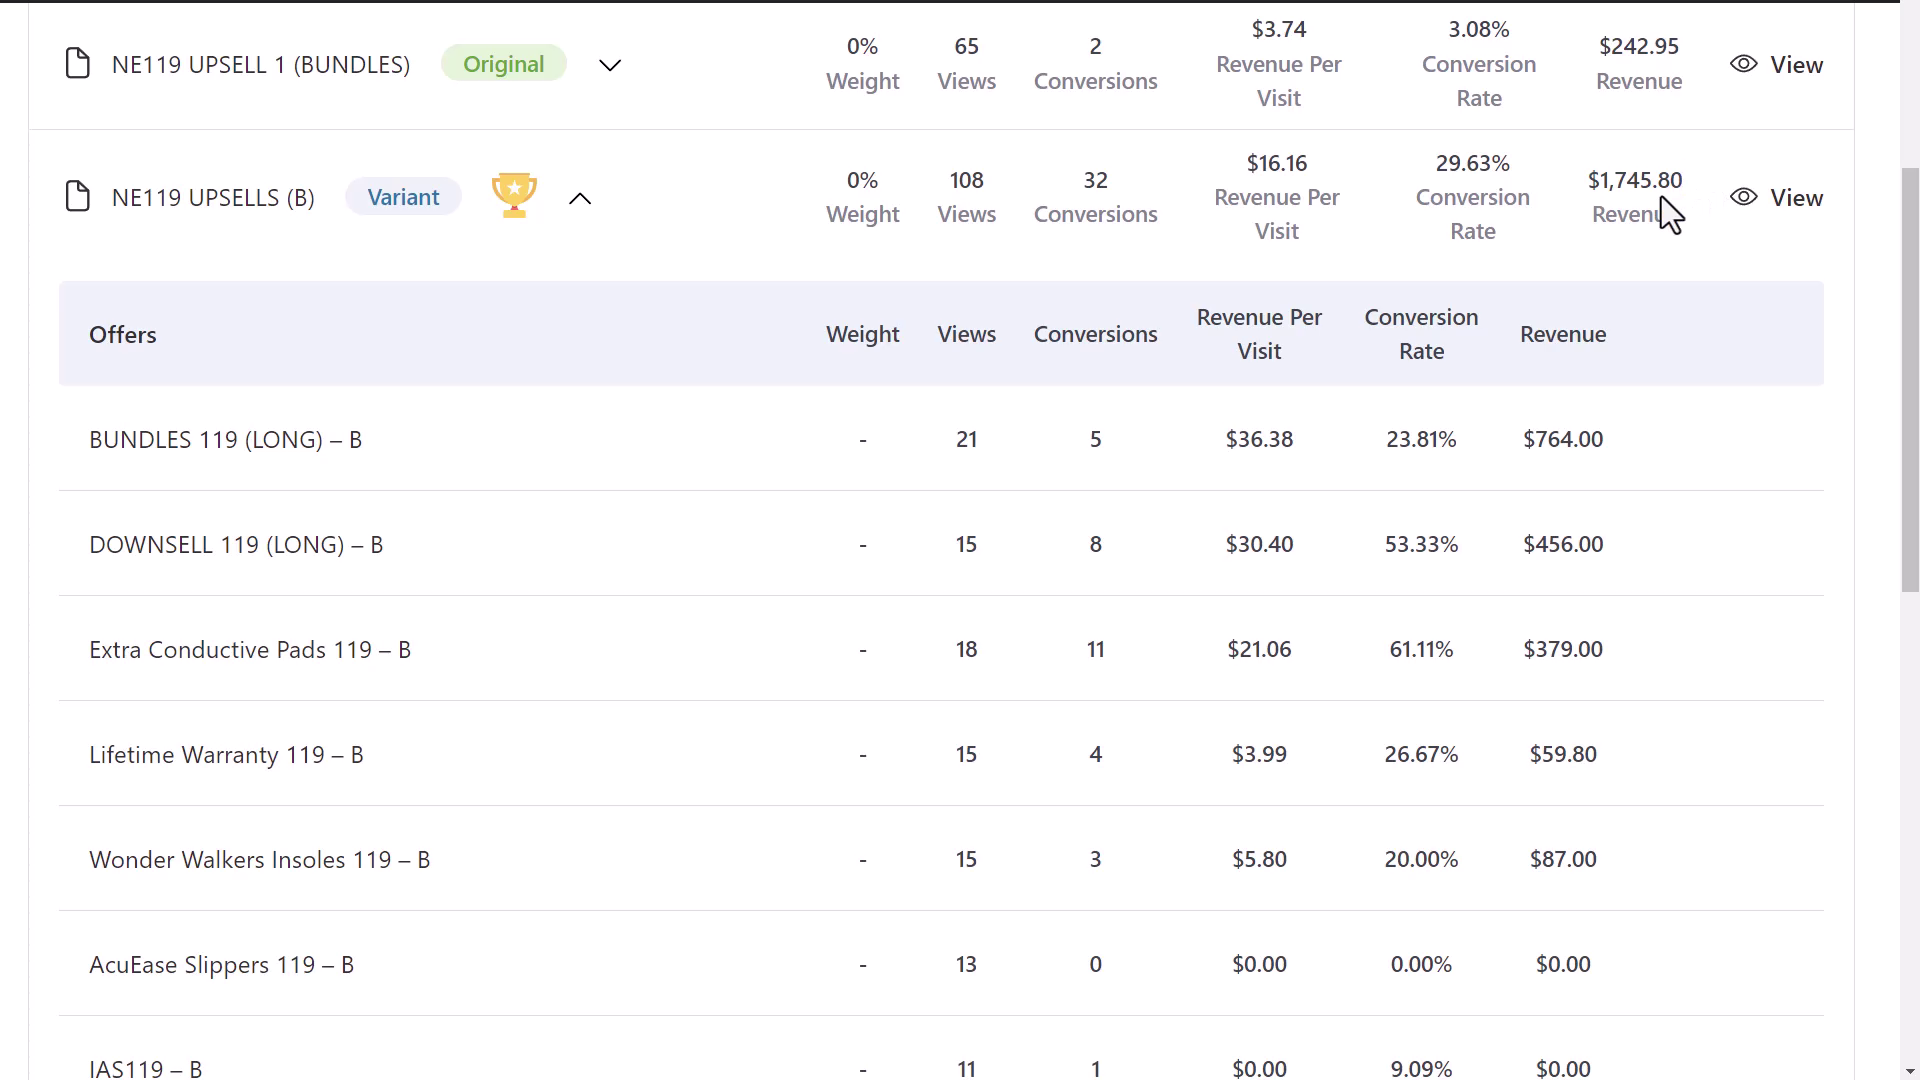Select the AcuEase Slippers 119 – B offer
Screen dimensions: 1920x1080
click(x=221, y=964)
